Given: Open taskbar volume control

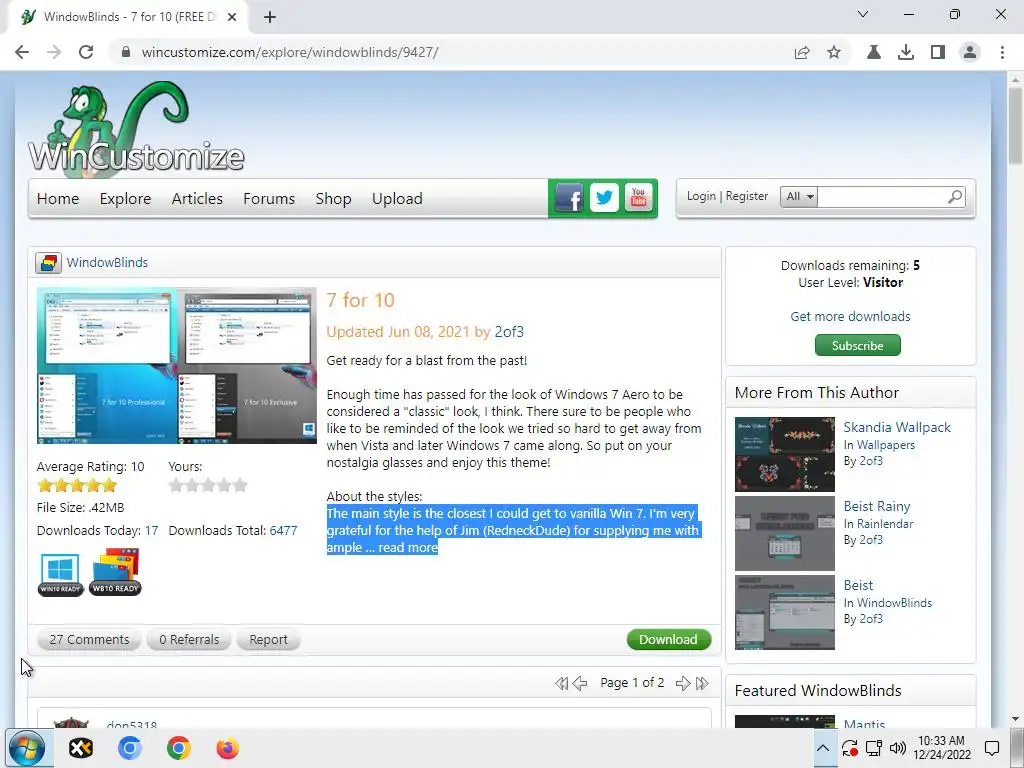Looking at the screenshot, I should click(x=898, y=748).
